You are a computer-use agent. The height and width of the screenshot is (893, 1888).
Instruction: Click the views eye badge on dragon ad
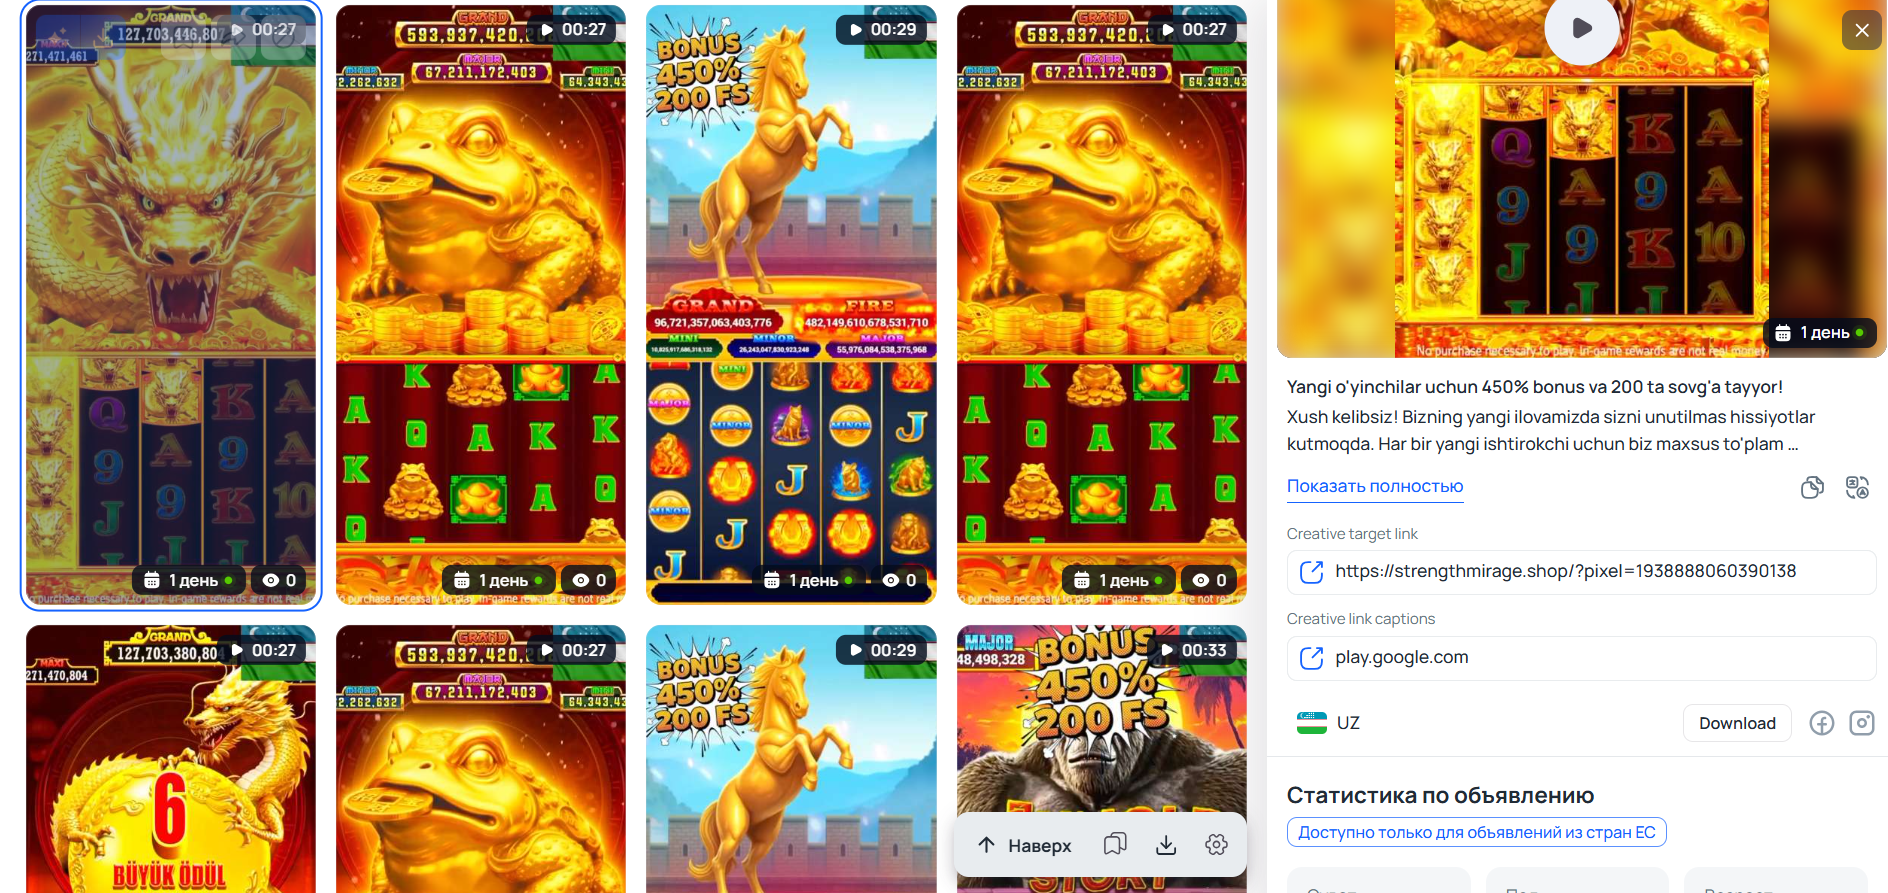280,580
